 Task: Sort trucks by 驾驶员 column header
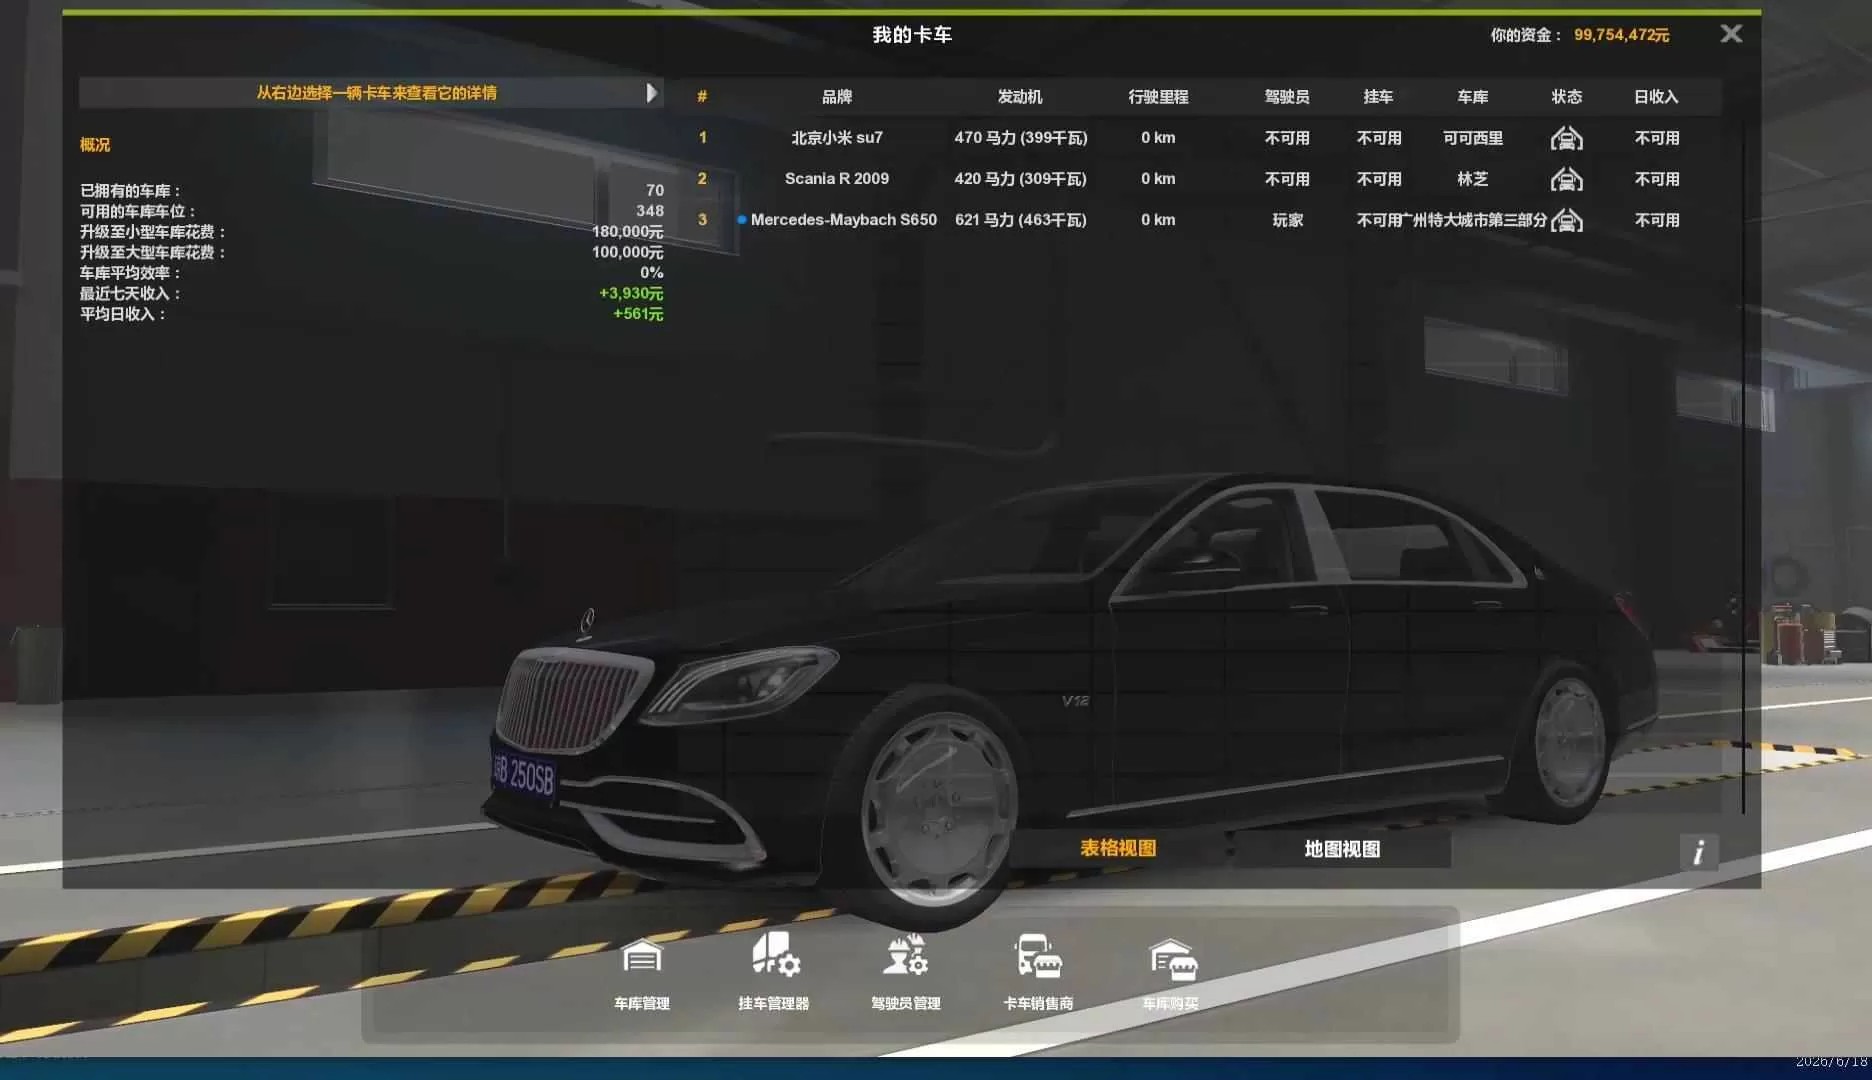pos(1287,97)
